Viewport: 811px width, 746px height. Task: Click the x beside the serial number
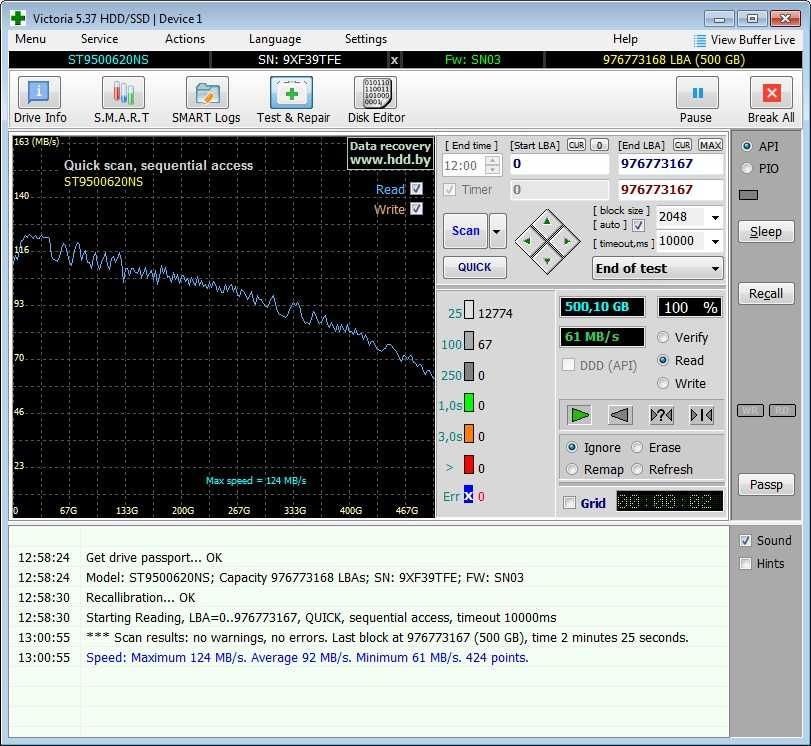pos(394,60)
